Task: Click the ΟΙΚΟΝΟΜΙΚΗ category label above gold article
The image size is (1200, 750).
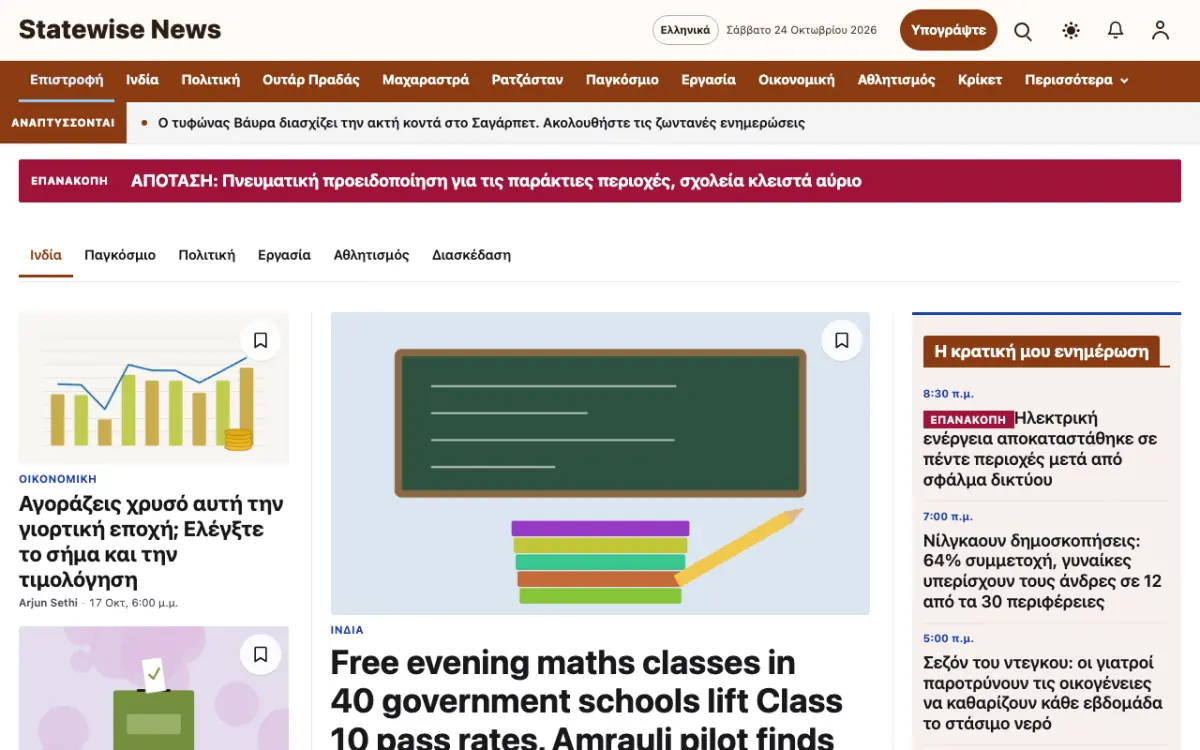Action: (58, 479)
